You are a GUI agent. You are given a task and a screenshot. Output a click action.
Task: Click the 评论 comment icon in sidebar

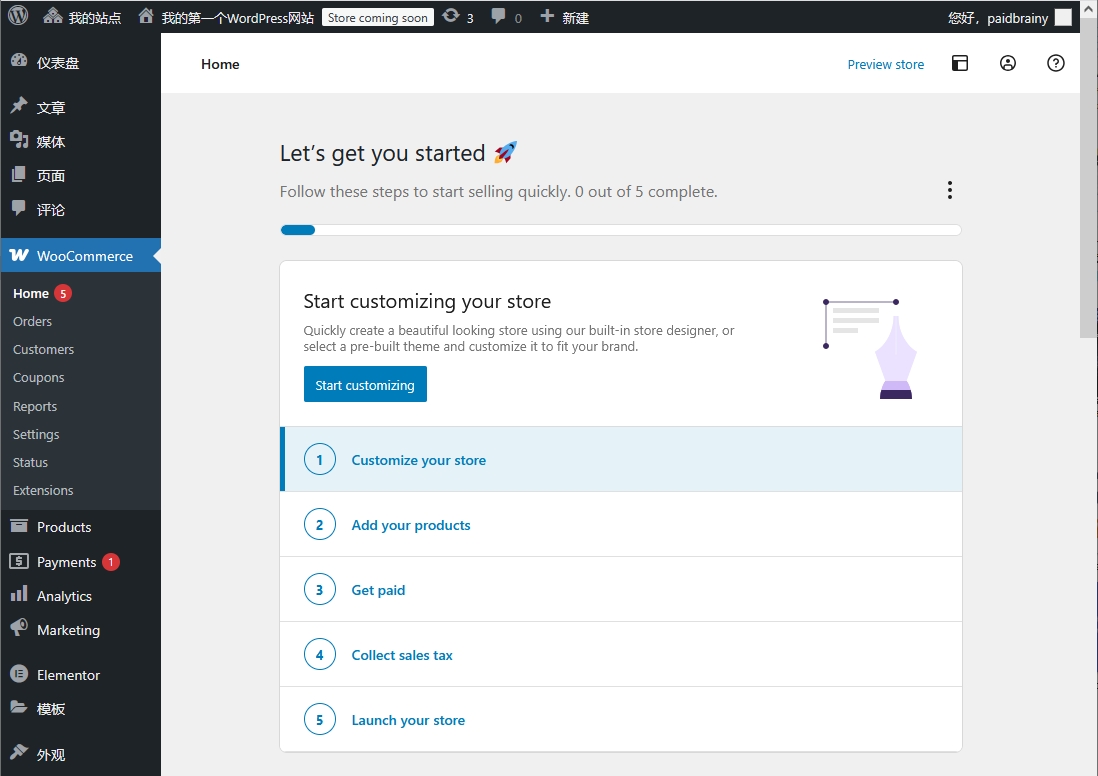(x=19, y=208)
